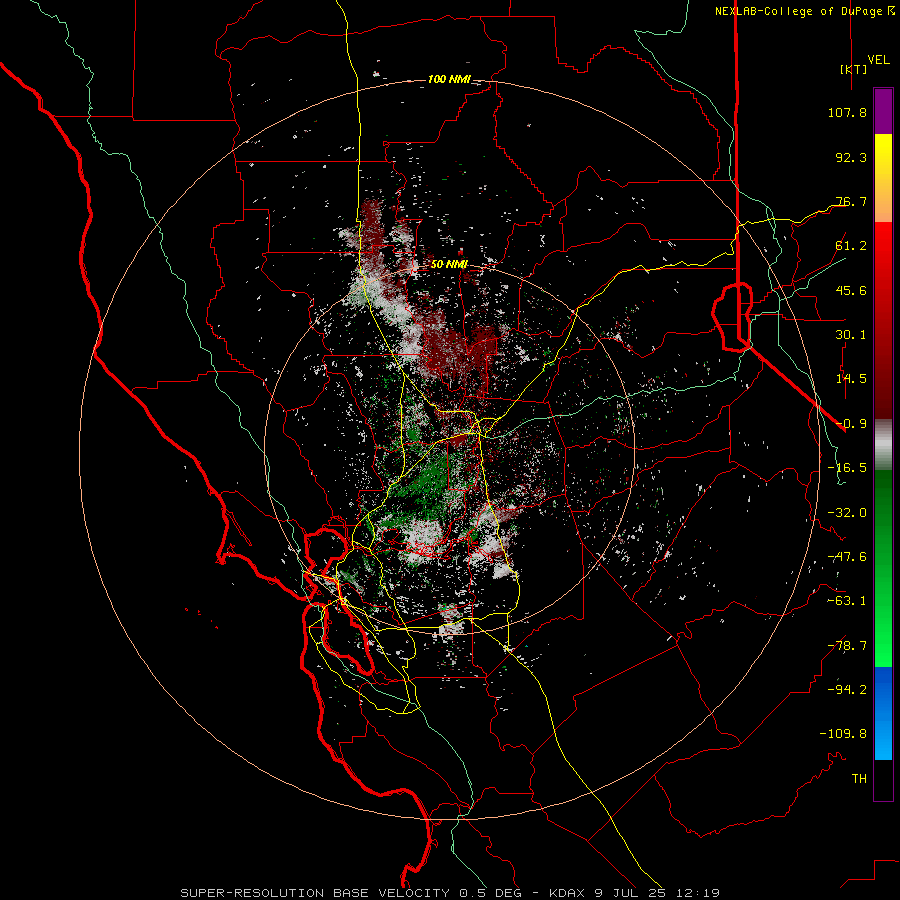Click the 92.3 velocity scale value

tap(851, 157)
